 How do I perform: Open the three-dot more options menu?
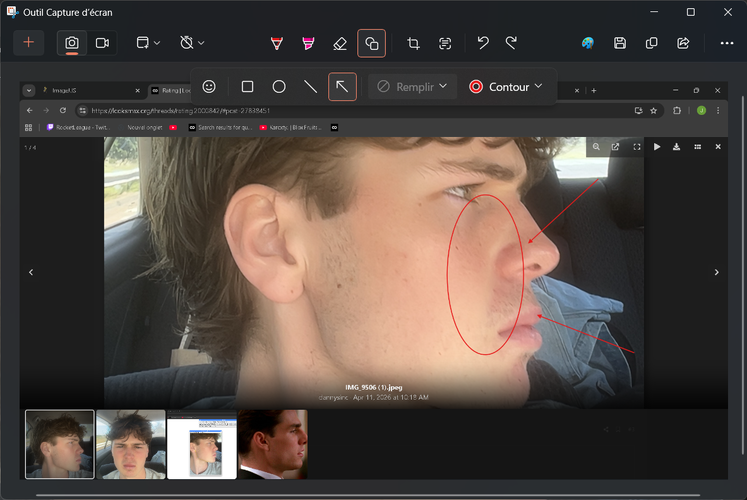[727, 43]
